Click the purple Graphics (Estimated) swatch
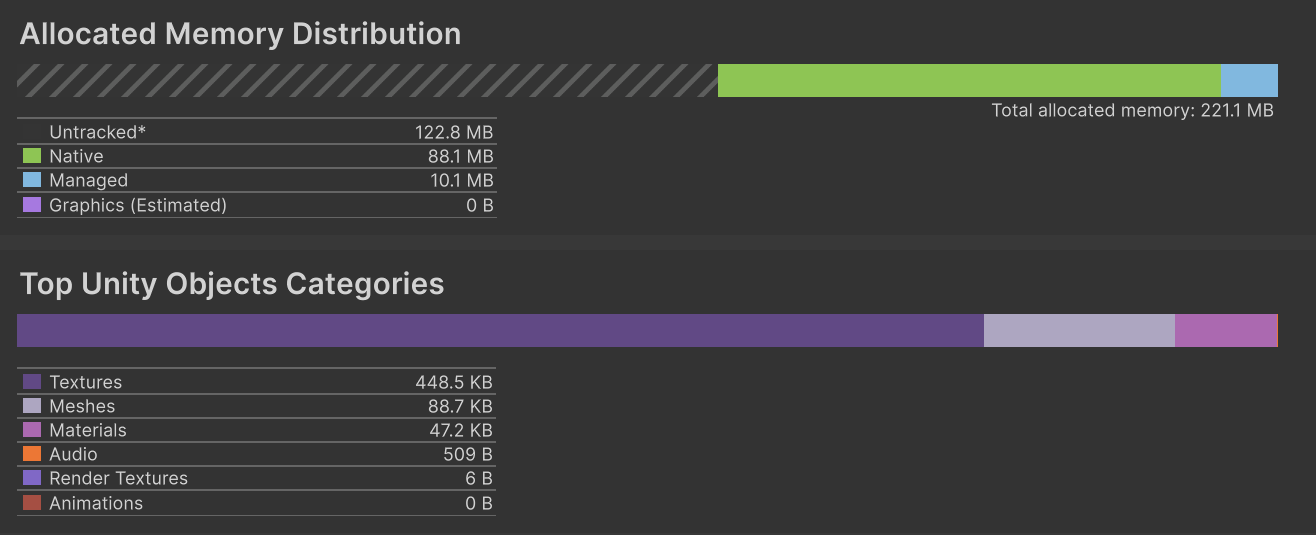Screen dimensions: 1316x535 click(x=32, y=205)
